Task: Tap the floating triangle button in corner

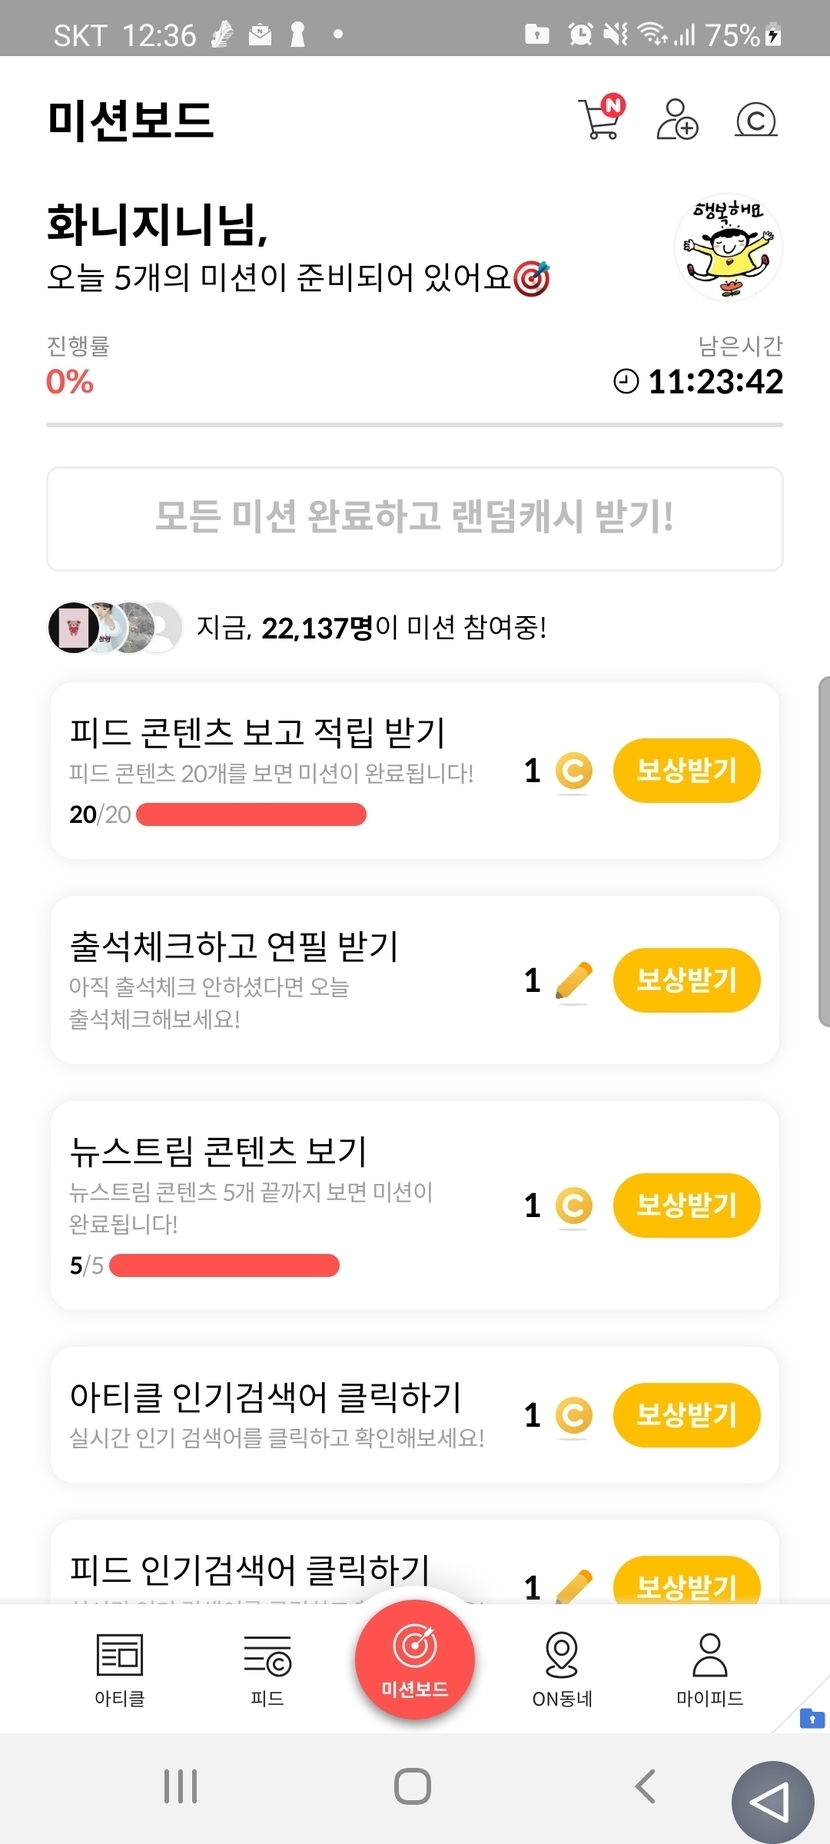Action: [x=772, y=1801]
